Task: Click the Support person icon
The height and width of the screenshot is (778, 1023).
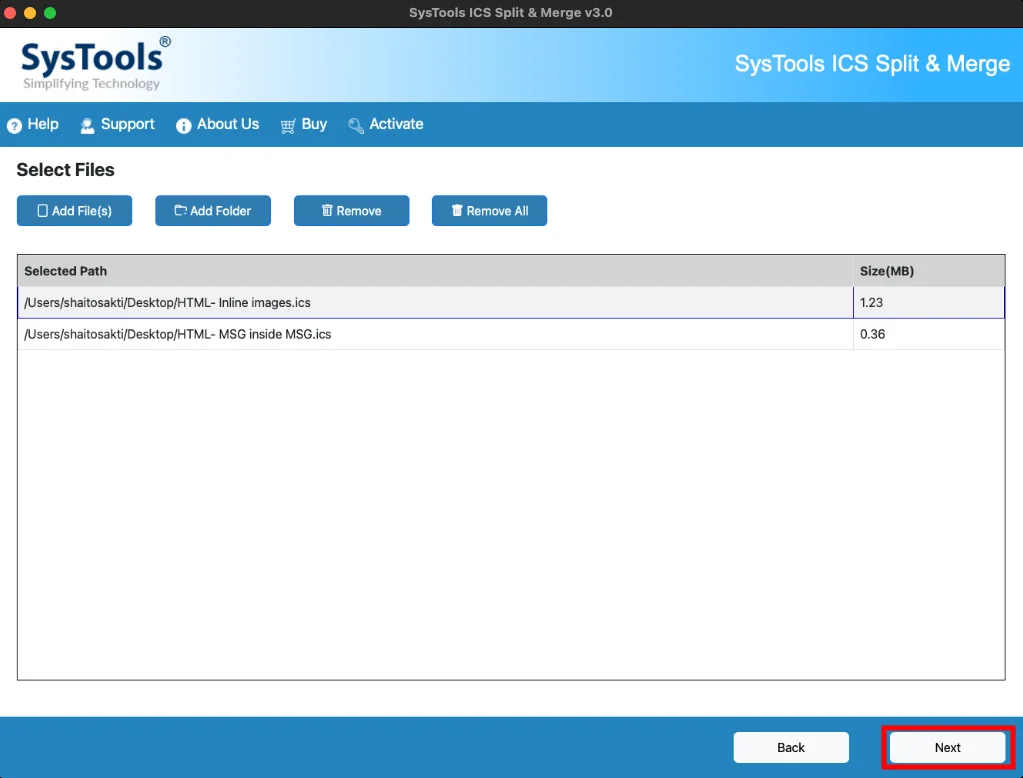Action: [x=87, y=125]
